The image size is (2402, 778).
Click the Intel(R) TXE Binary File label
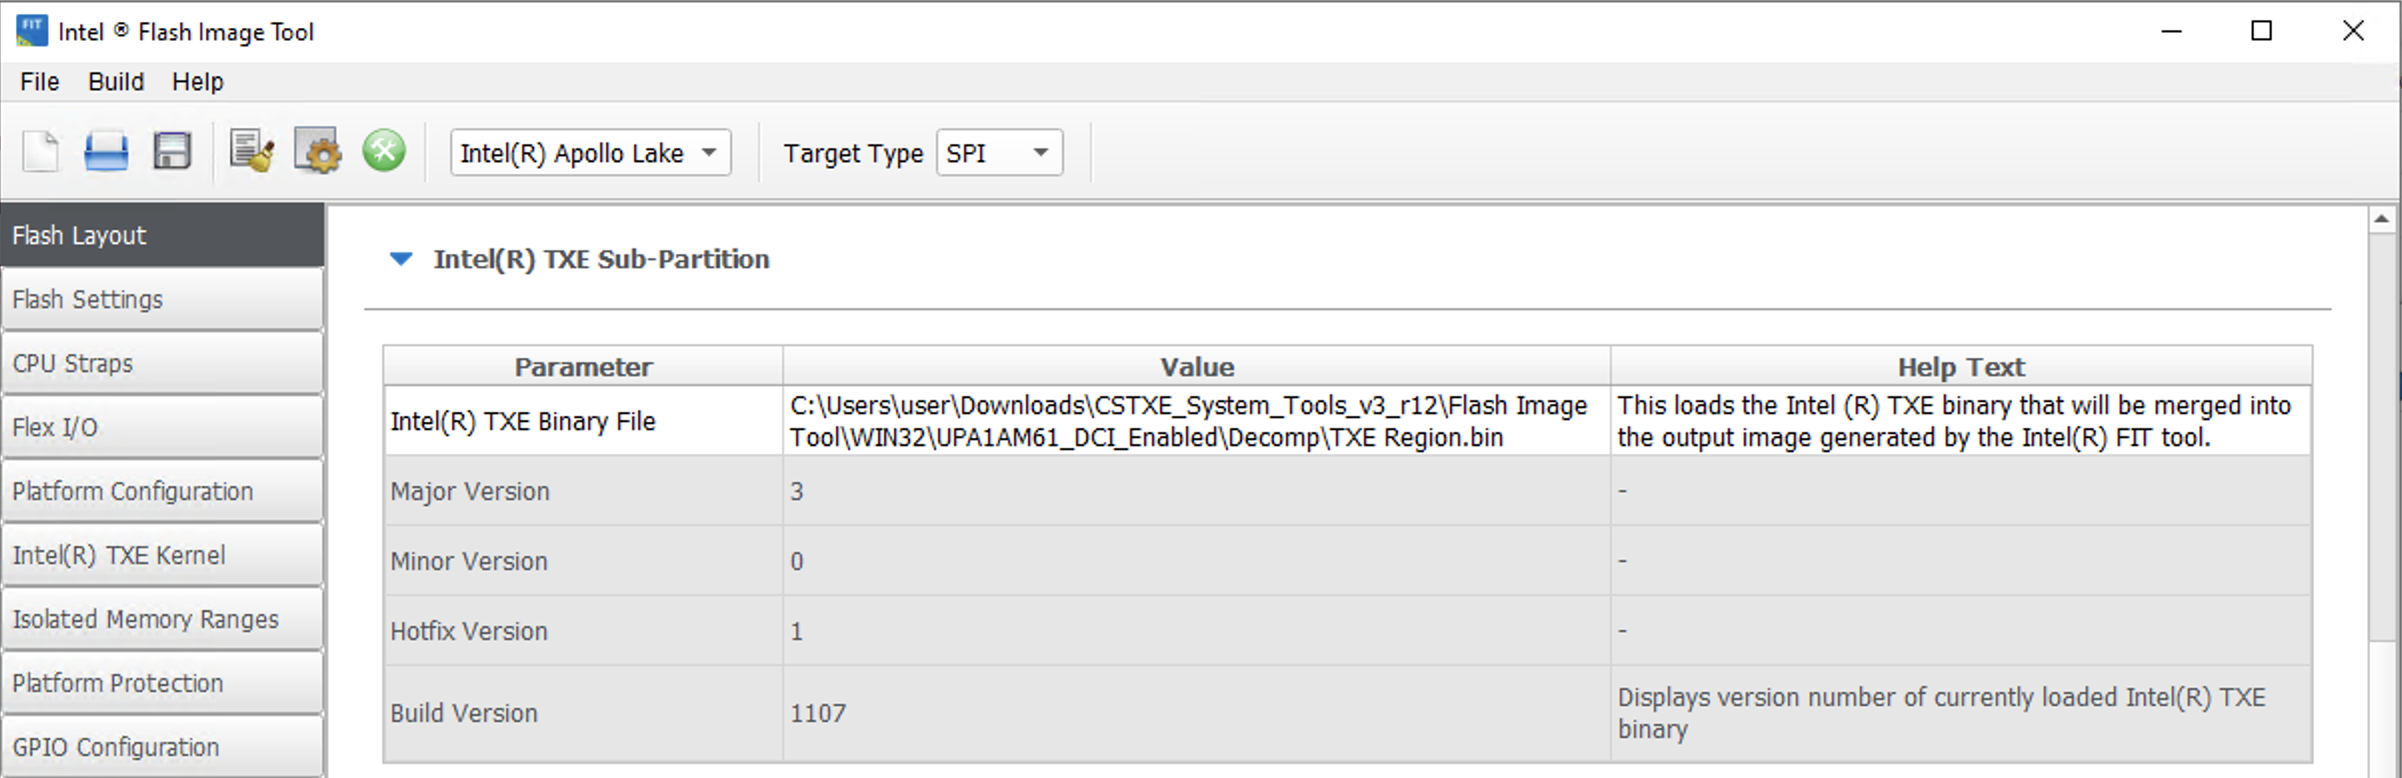click(523, 421)
